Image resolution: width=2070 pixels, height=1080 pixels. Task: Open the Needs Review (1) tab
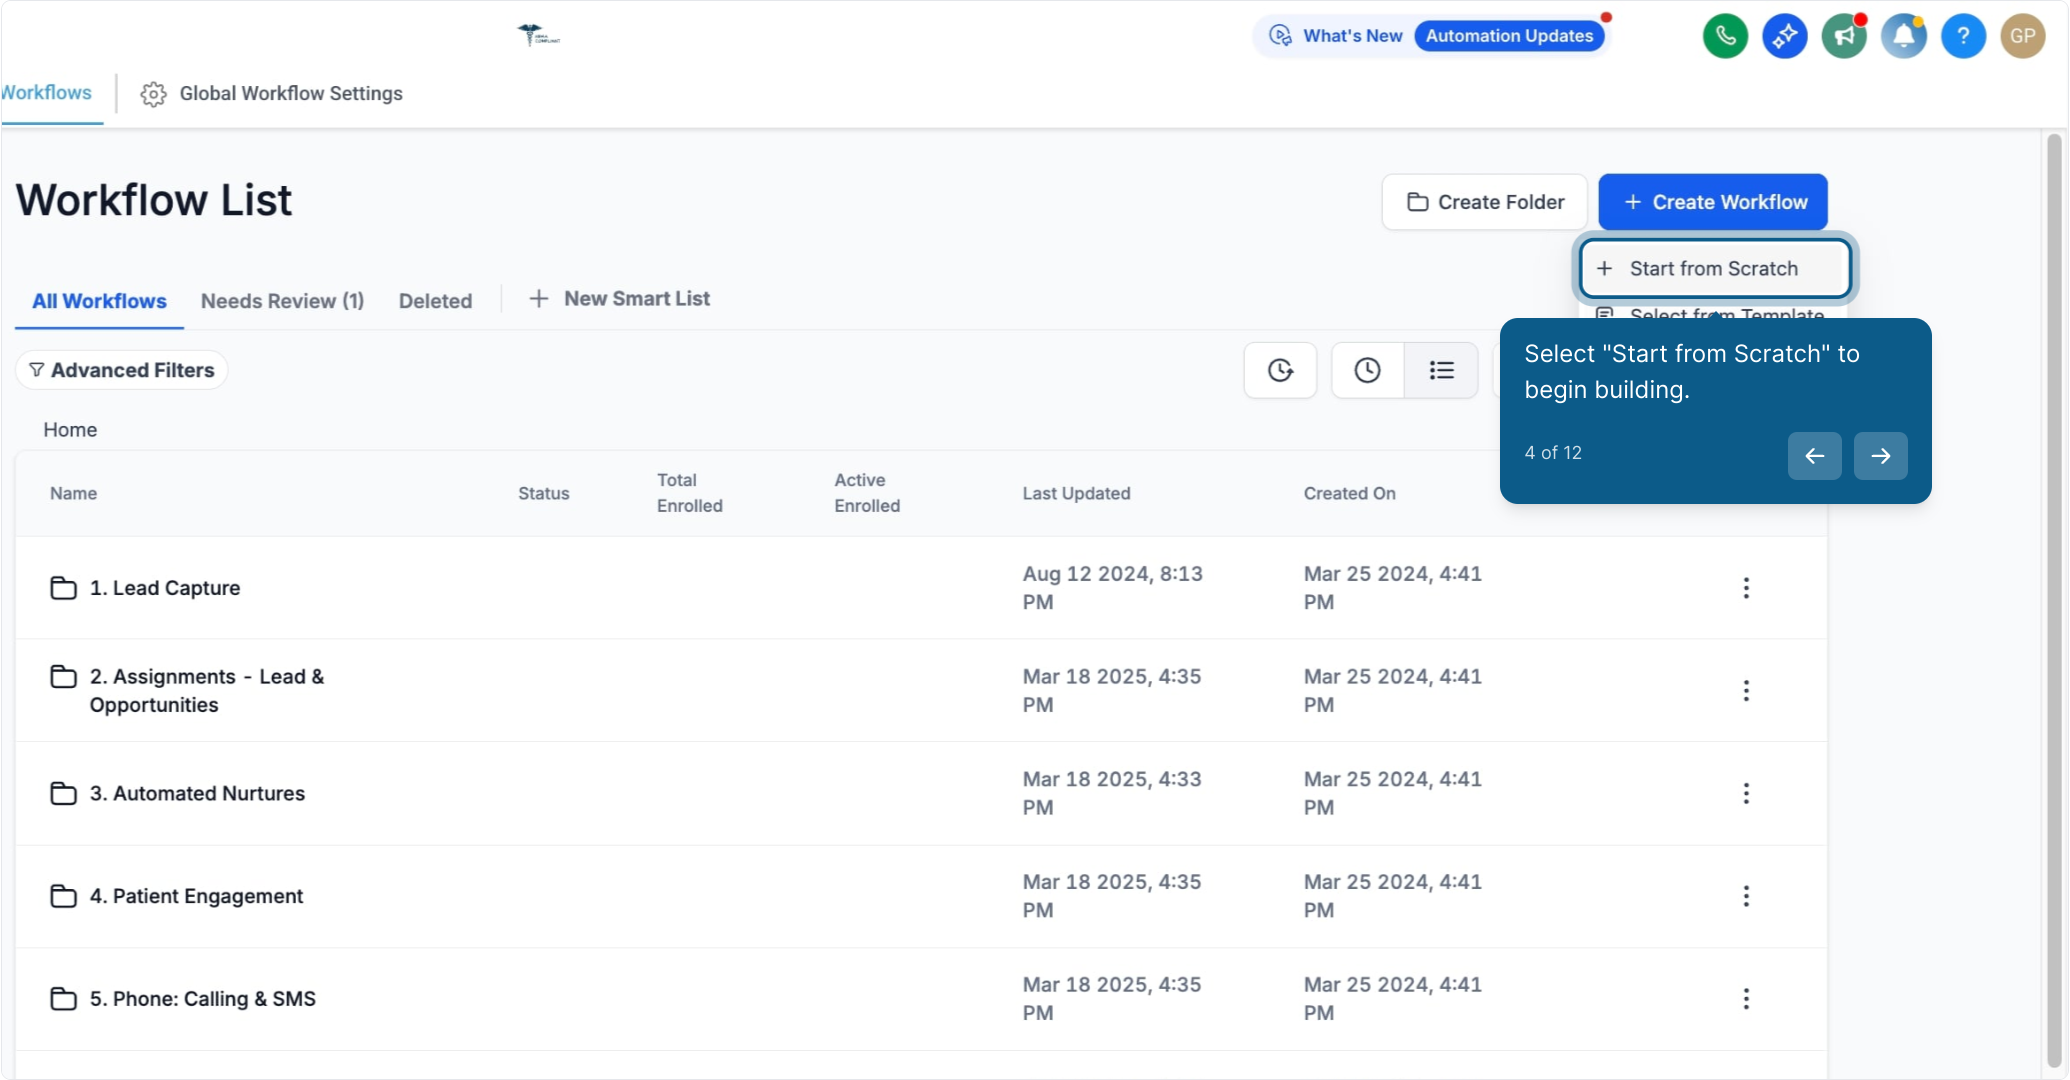tap(282, 301)
